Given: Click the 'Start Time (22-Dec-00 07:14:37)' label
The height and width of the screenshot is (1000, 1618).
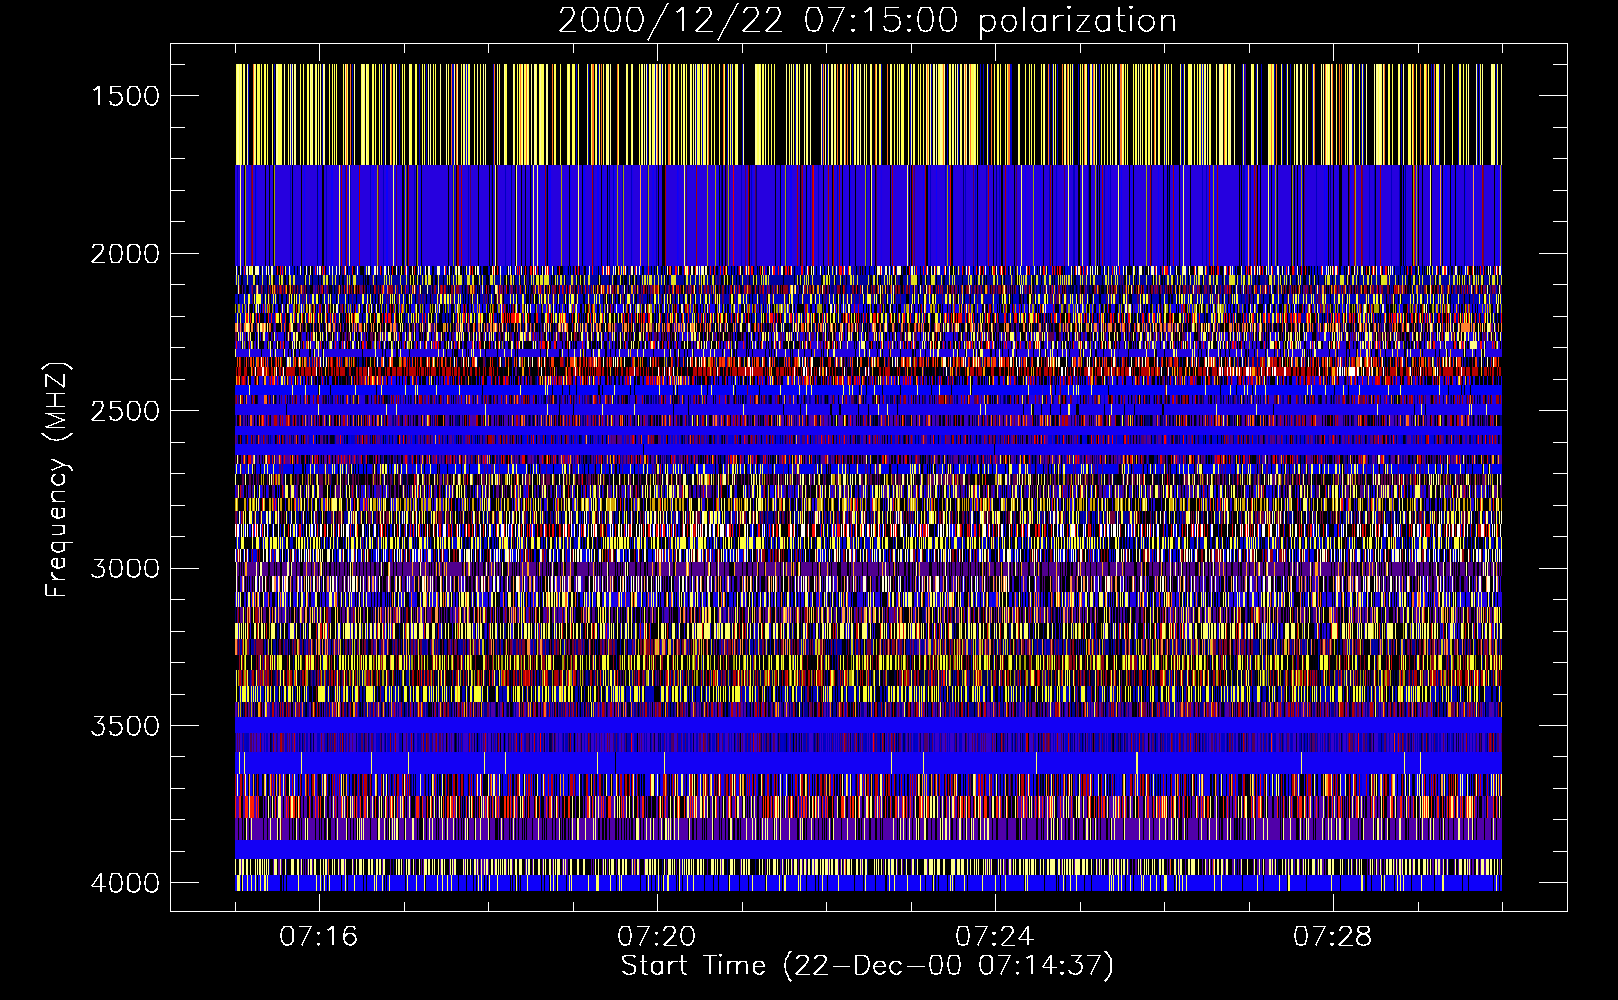Looking at the screenshot, I should (867, 966).
